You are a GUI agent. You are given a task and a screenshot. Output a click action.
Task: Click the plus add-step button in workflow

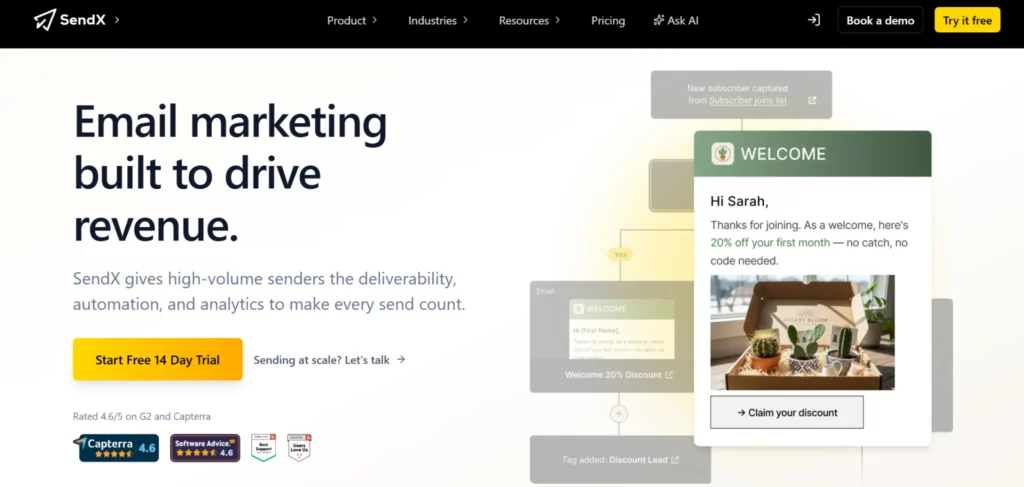pos(618,413)
